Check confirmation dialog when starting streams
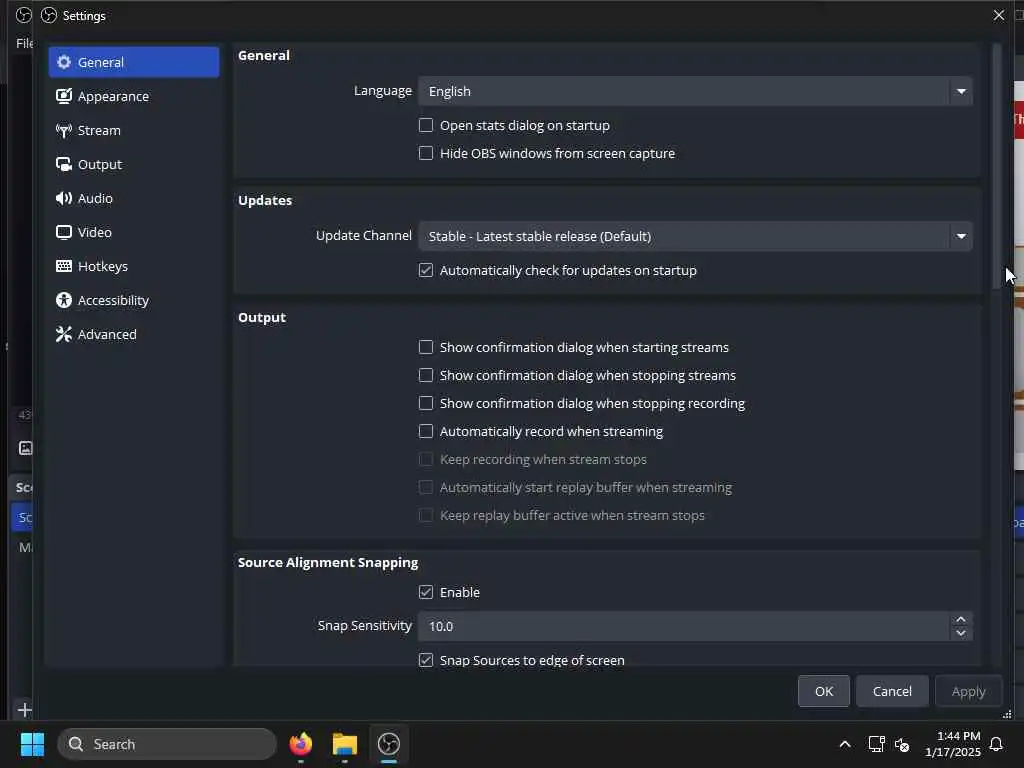Viewport: 1024px width, 768px height. tap(426, 347)
